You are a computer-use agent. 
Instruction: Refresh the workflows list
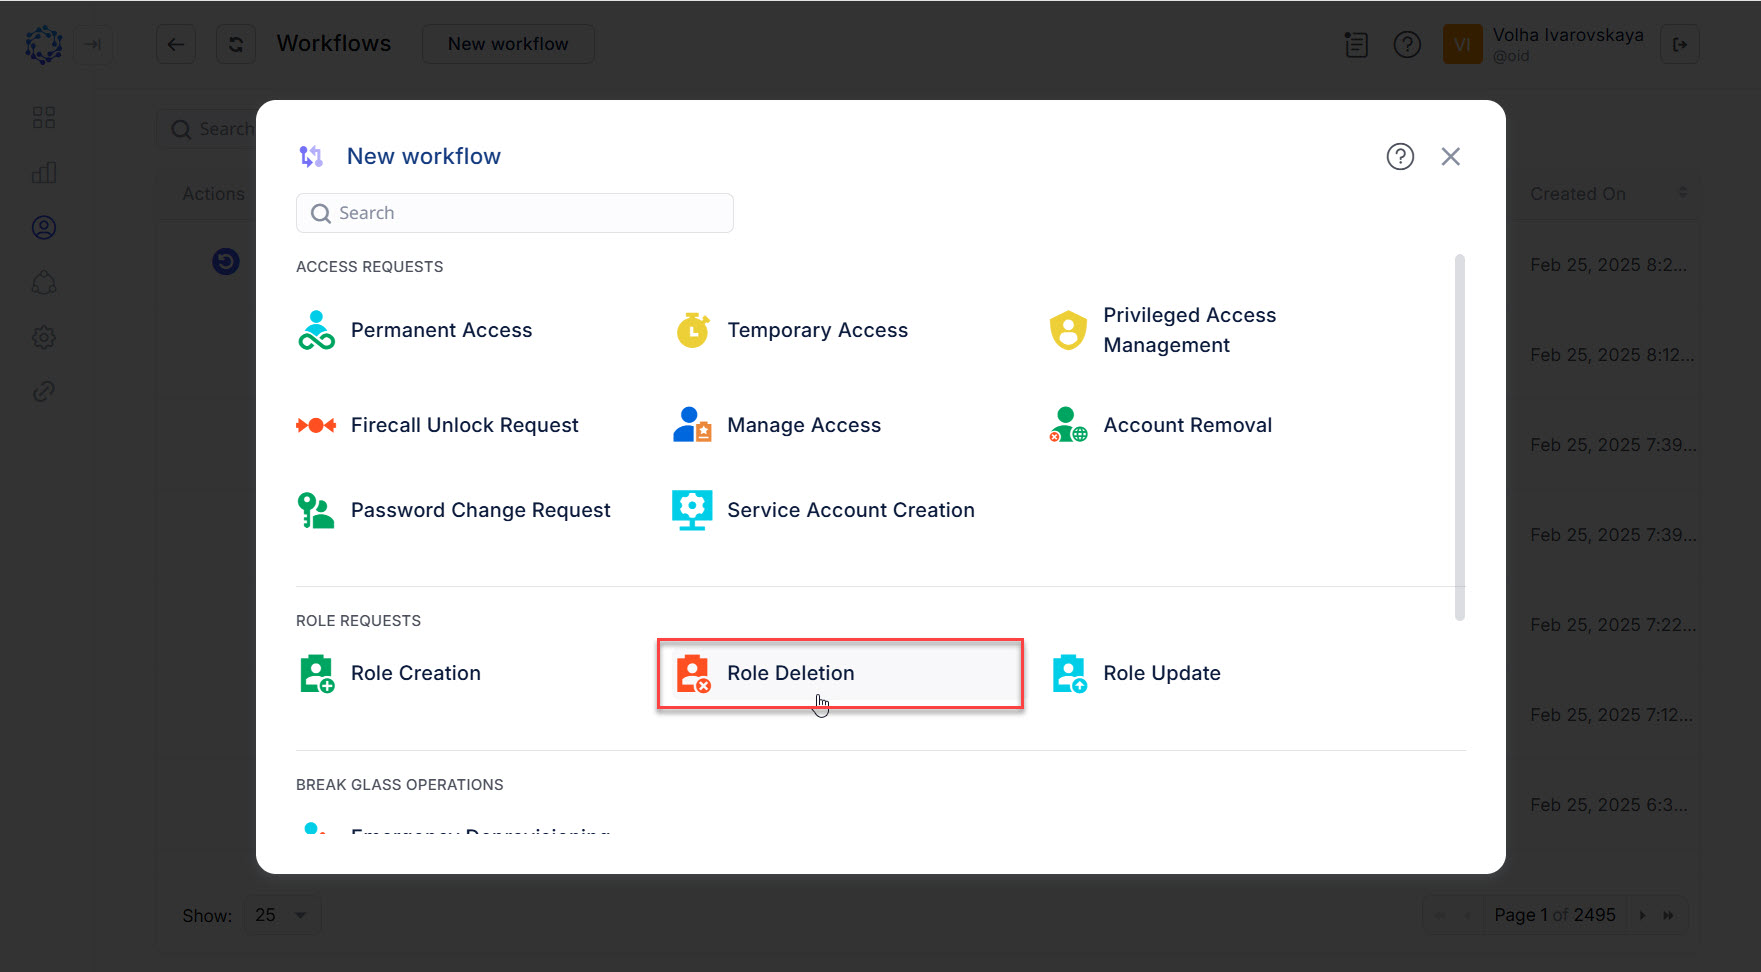pyautogui.click(x=236, y=44)
